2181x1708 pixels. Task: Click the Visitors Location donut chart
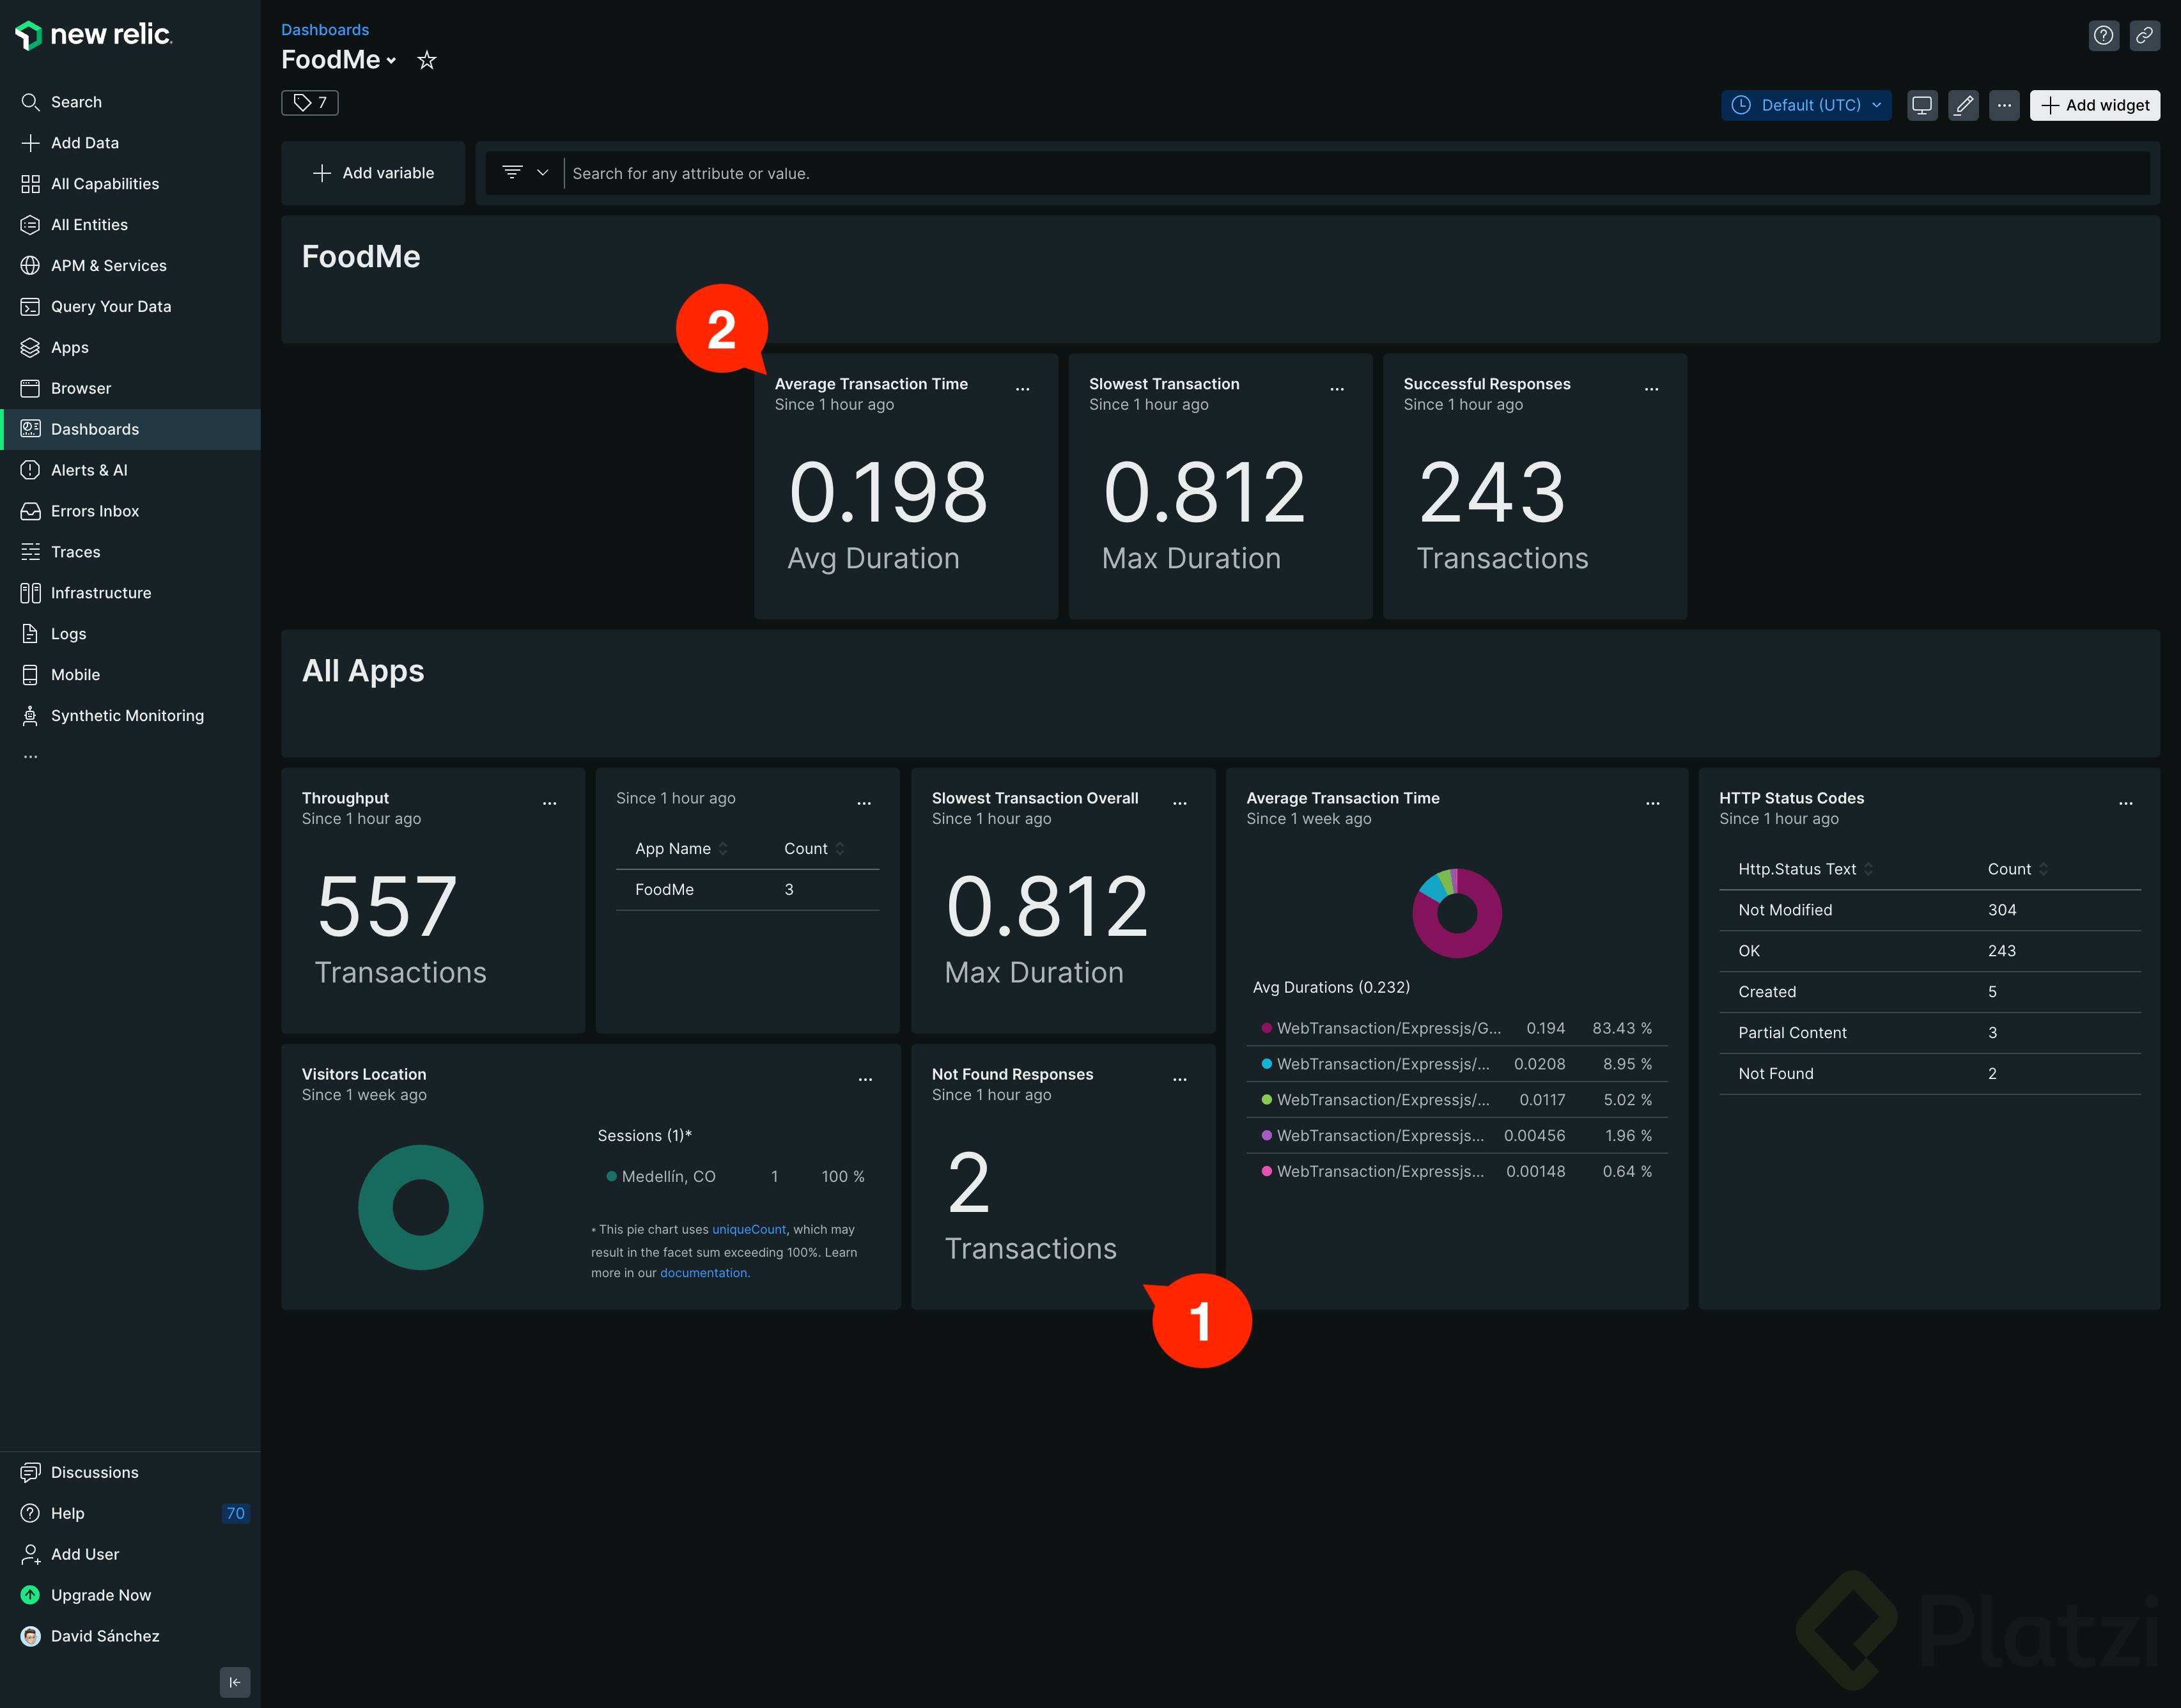421,1208
